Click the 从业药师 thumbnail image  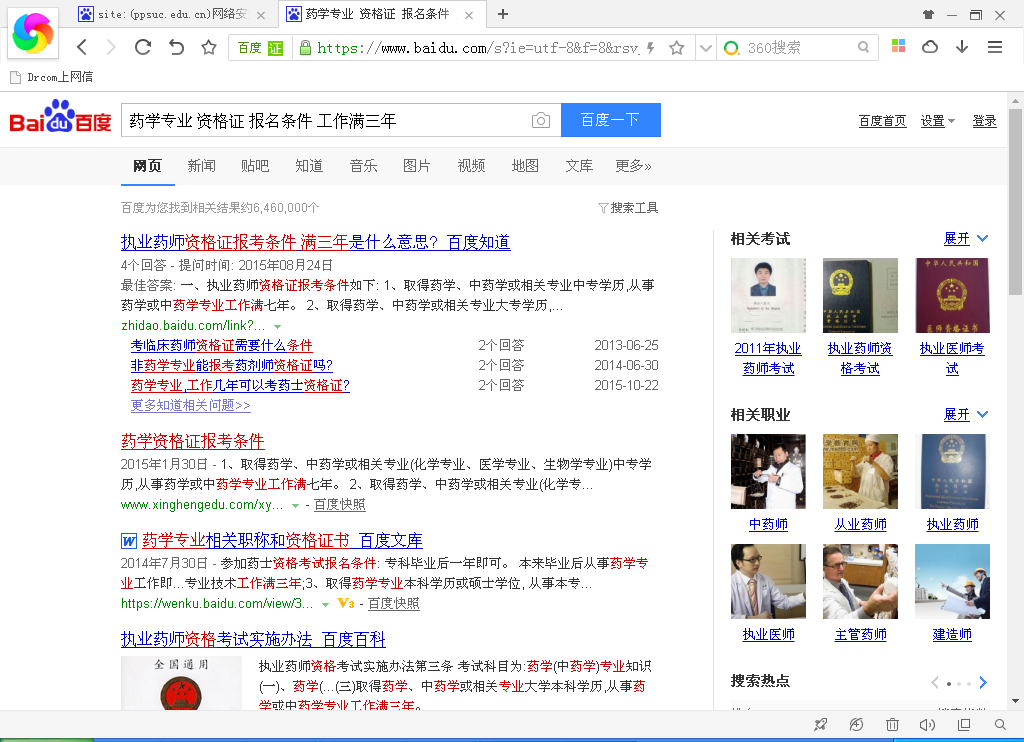pos(860,472)
